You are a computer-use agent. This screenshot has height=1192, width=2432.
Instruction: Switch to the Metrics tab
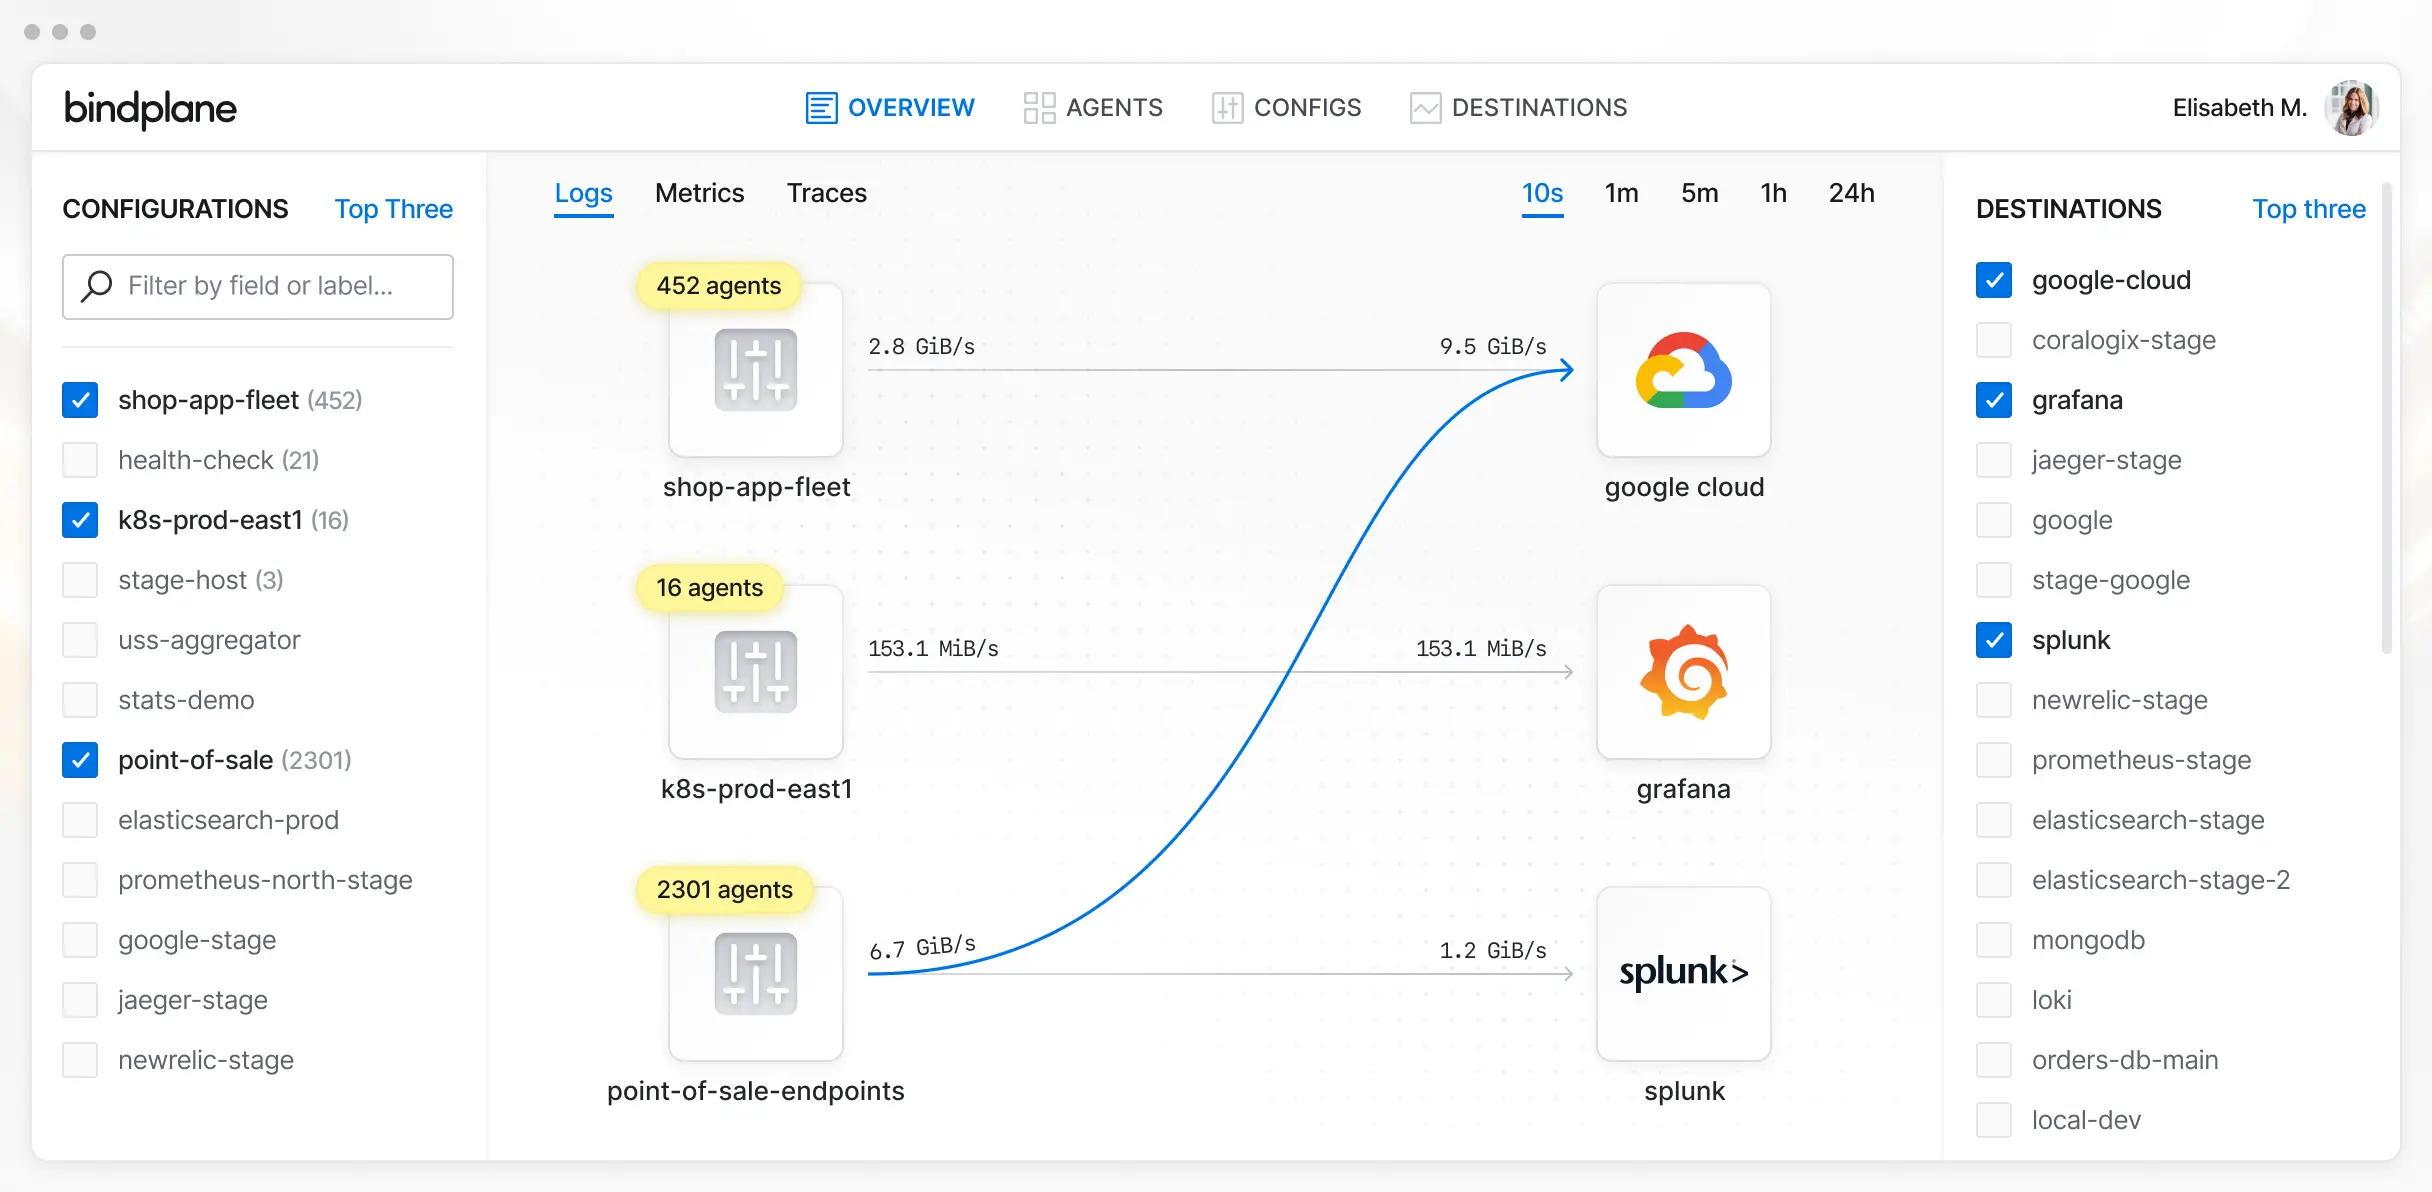[699, 193]
